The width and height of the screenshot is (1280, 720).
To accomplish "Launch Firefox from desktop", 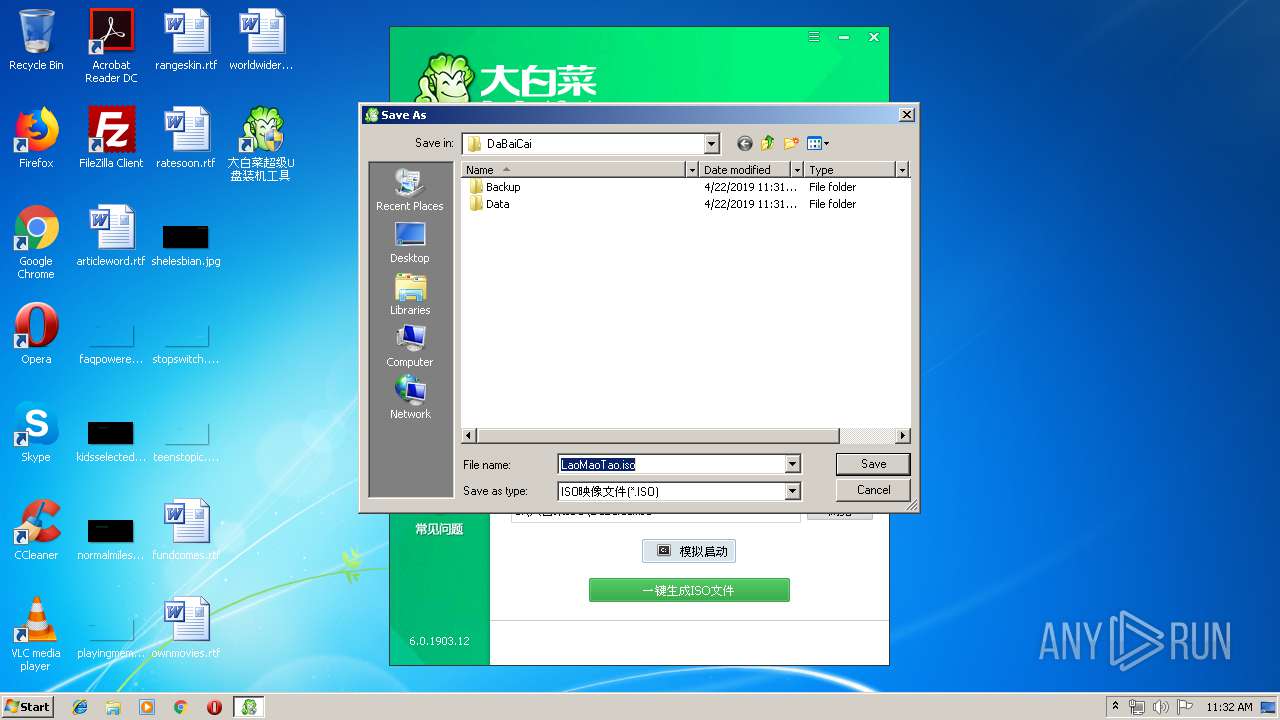I will 36,138.
